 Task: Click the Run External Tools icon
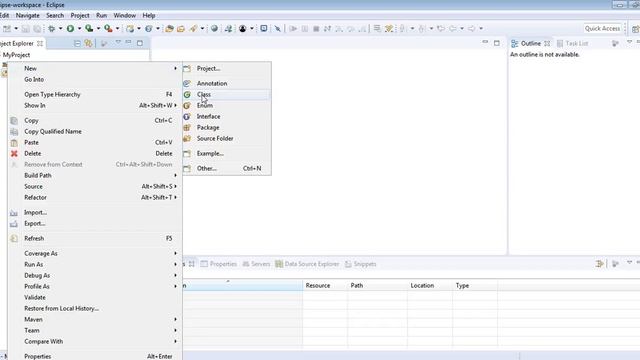point(108,29)
